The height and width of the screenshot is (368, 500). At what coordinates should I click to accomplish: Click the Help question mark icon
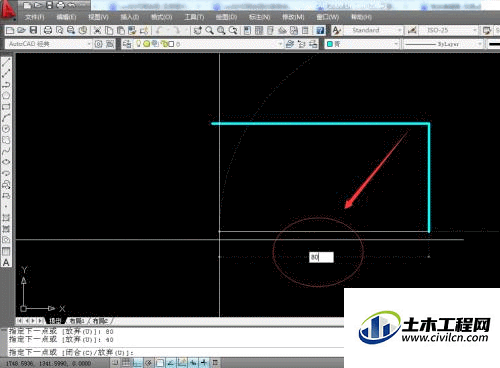(320, 31)
